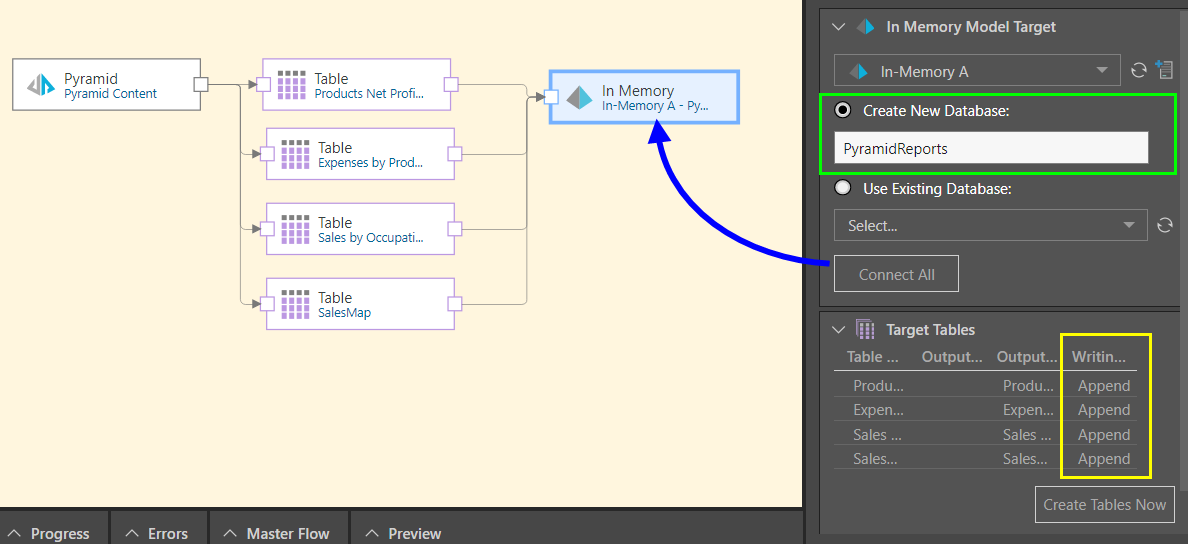Viewport: 1188px width, 544px height.
Task: Click the In Memory Model Target header icon
Action: pyautogui.click(x=865, y=27)
